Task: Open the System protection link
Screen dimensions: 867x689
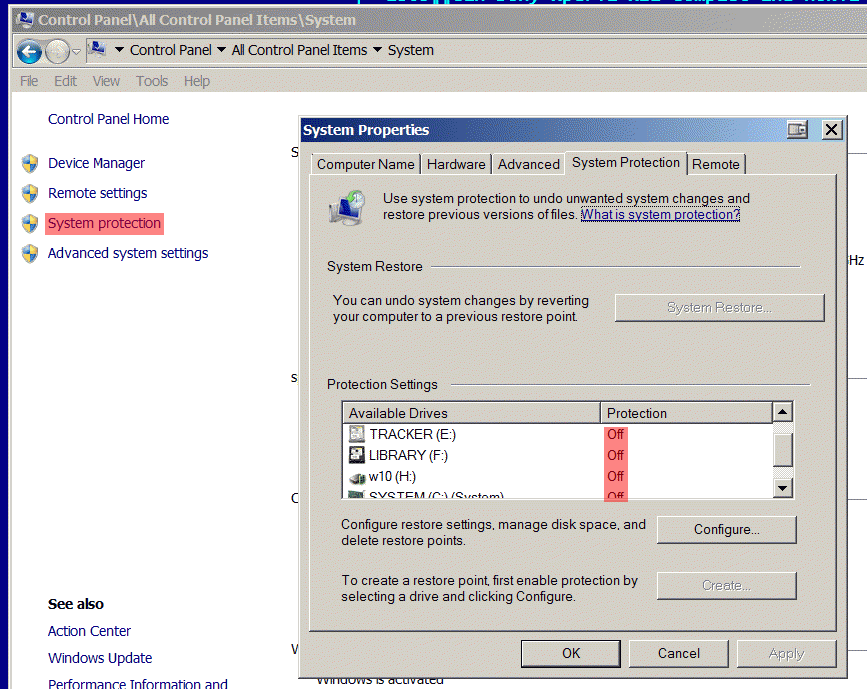Action: 104,223
